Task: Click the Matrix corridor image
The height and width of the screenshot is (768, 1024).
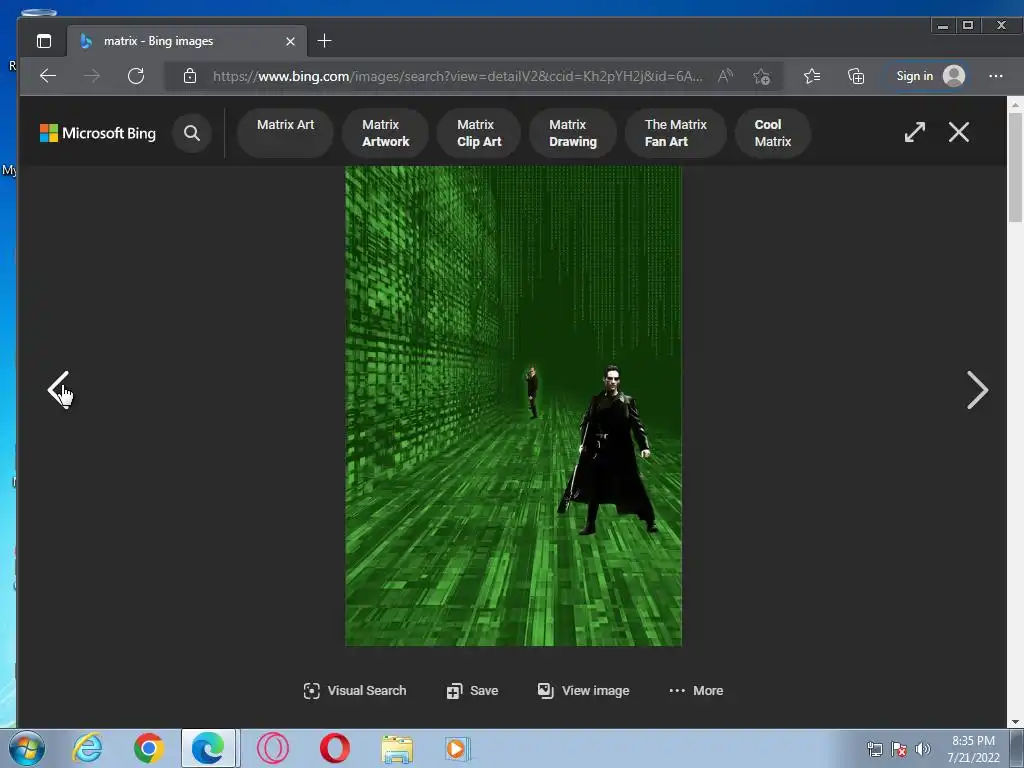Action: (513, 406)
